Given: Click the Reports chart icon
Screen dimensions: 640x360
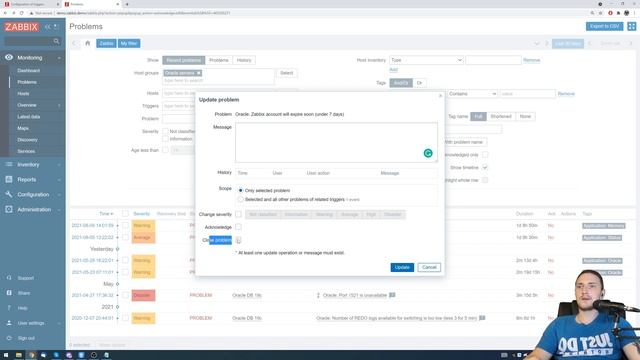Looking at the screenshot, I should coord(9,180).
